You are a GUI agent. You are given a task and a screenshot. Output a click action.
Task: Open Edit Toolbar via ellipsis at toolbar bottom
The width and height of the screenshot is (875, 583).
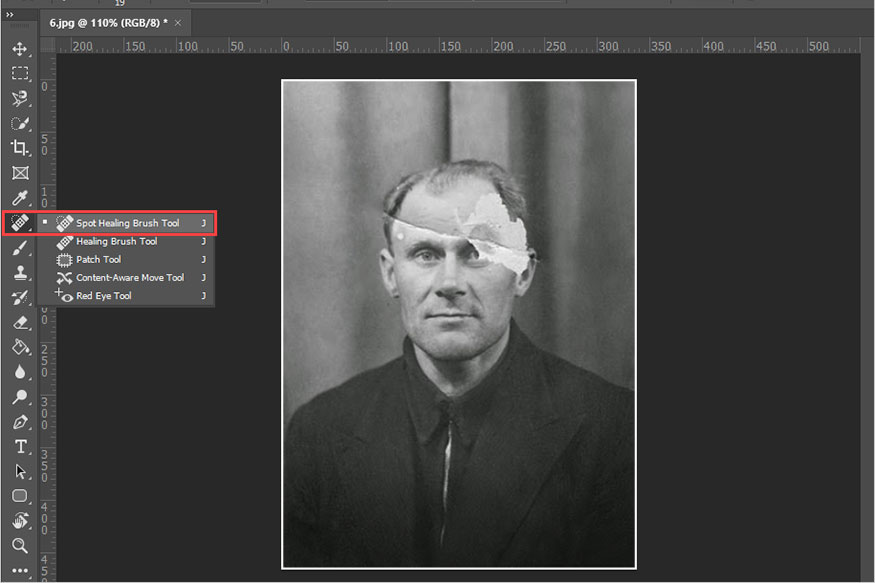pos(19,571)
